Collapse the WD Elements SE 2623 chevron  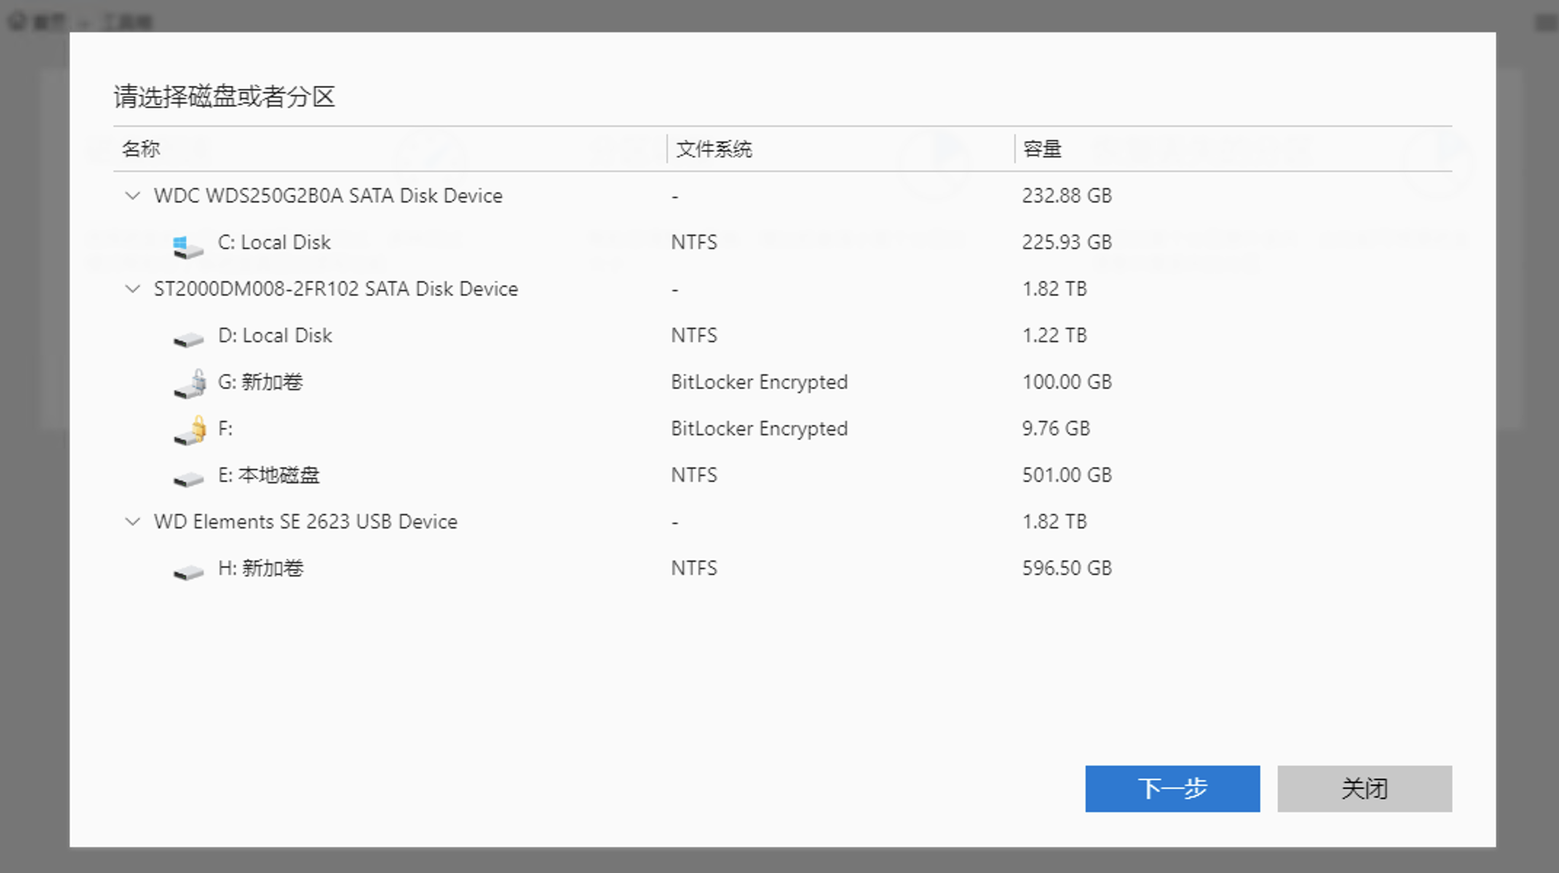pyautogui.click(x=132, y=522)
